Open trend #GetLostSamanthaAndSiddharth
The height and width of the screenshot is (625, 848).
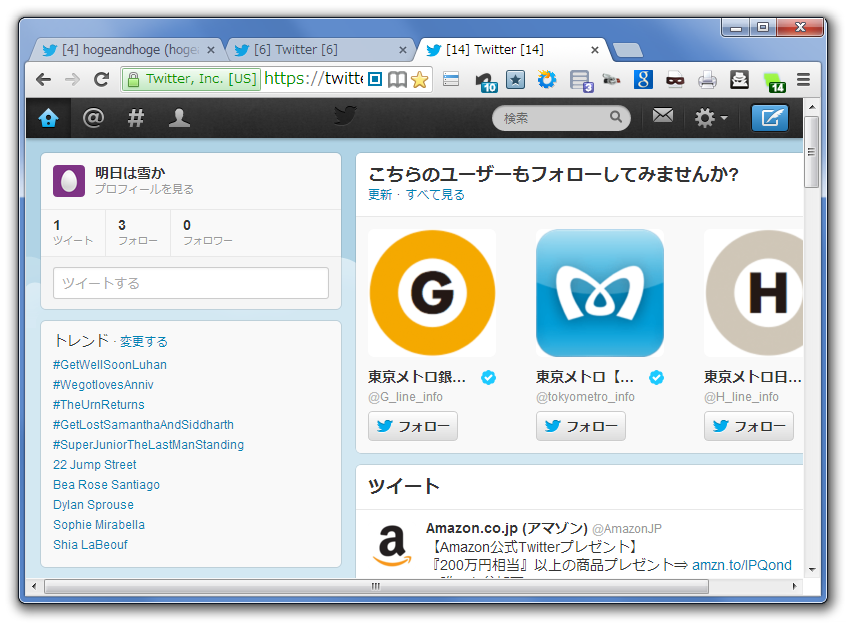tap(143, 425)
